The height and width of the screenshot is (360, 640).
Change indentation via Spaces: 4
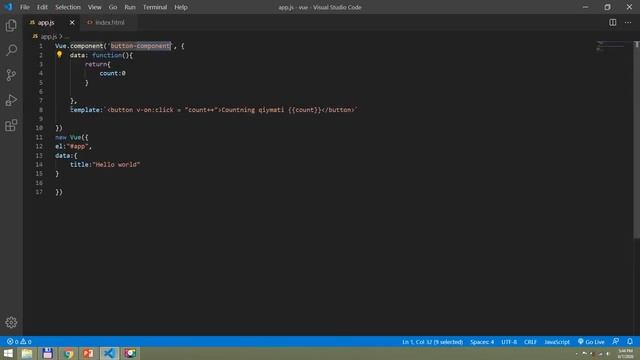tap(482, 342)
